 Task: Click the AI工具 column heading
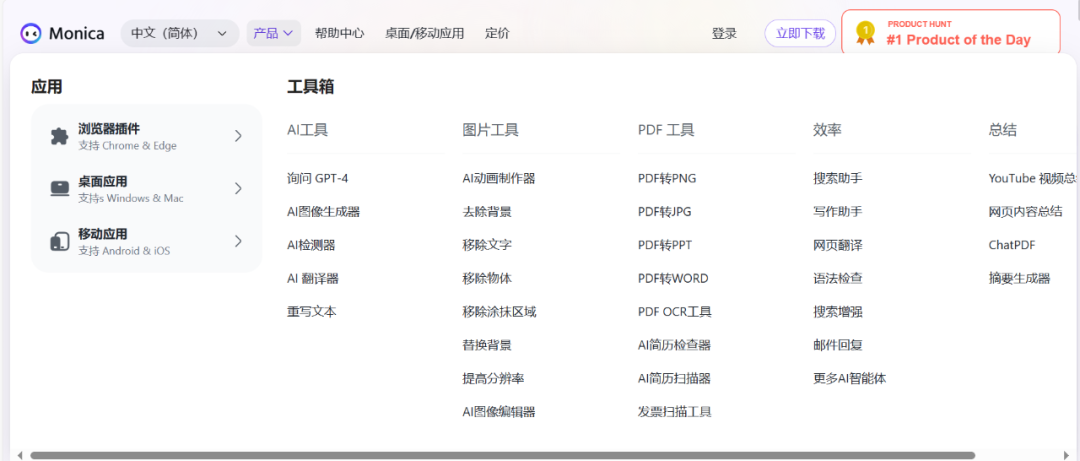coord(307,130)
